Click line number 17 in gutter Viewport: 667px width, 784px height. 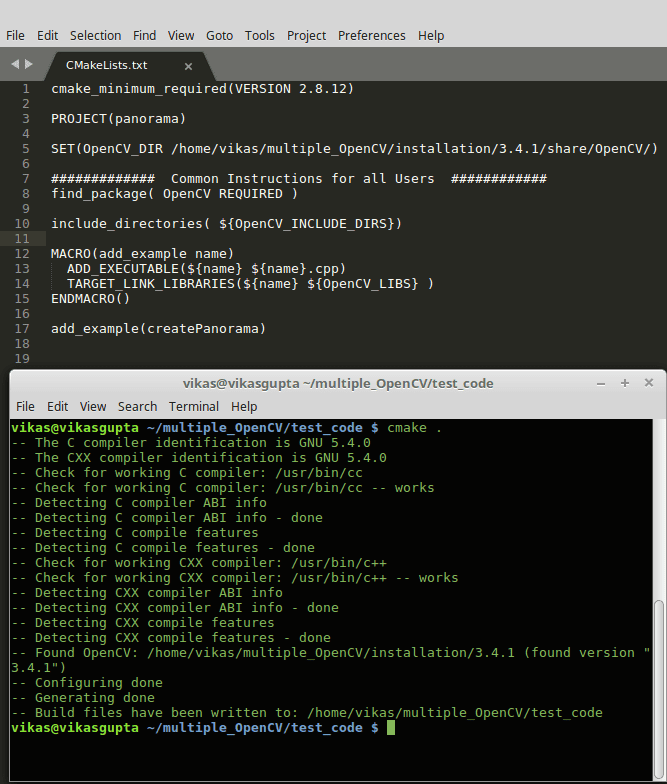(x=22, y=328)
